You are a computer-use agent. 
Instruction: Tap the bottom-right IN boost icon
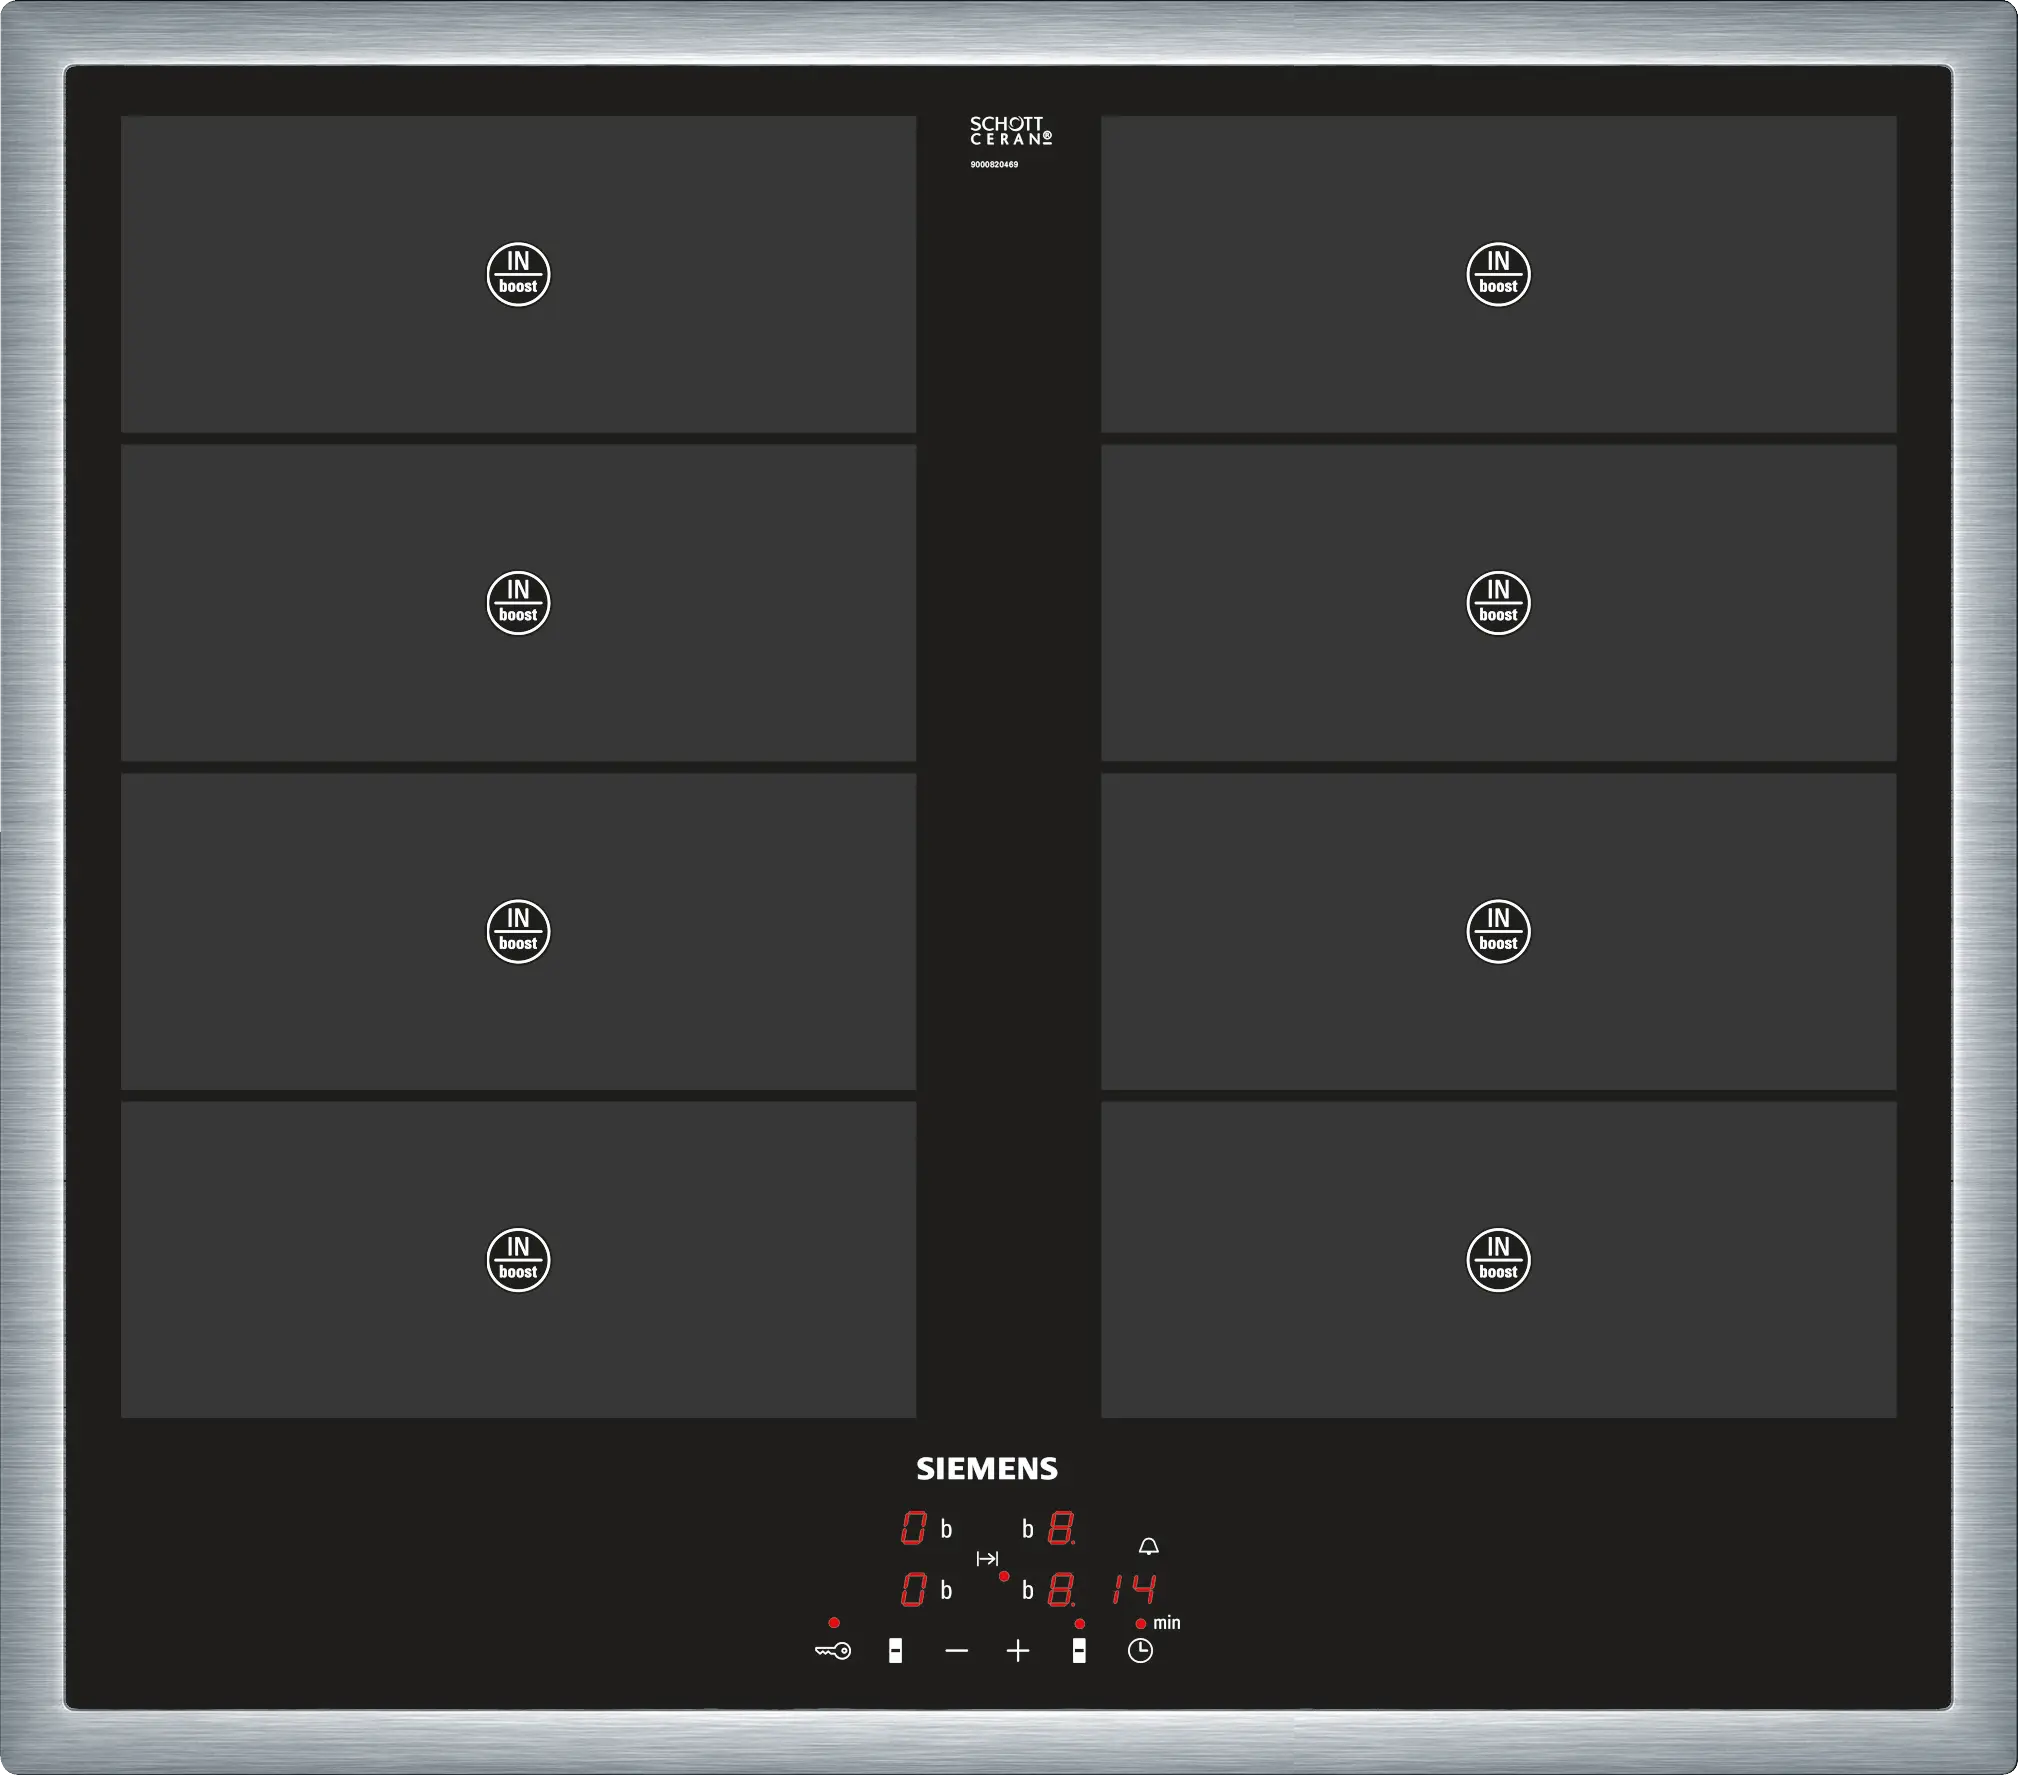[1498, 1260]
